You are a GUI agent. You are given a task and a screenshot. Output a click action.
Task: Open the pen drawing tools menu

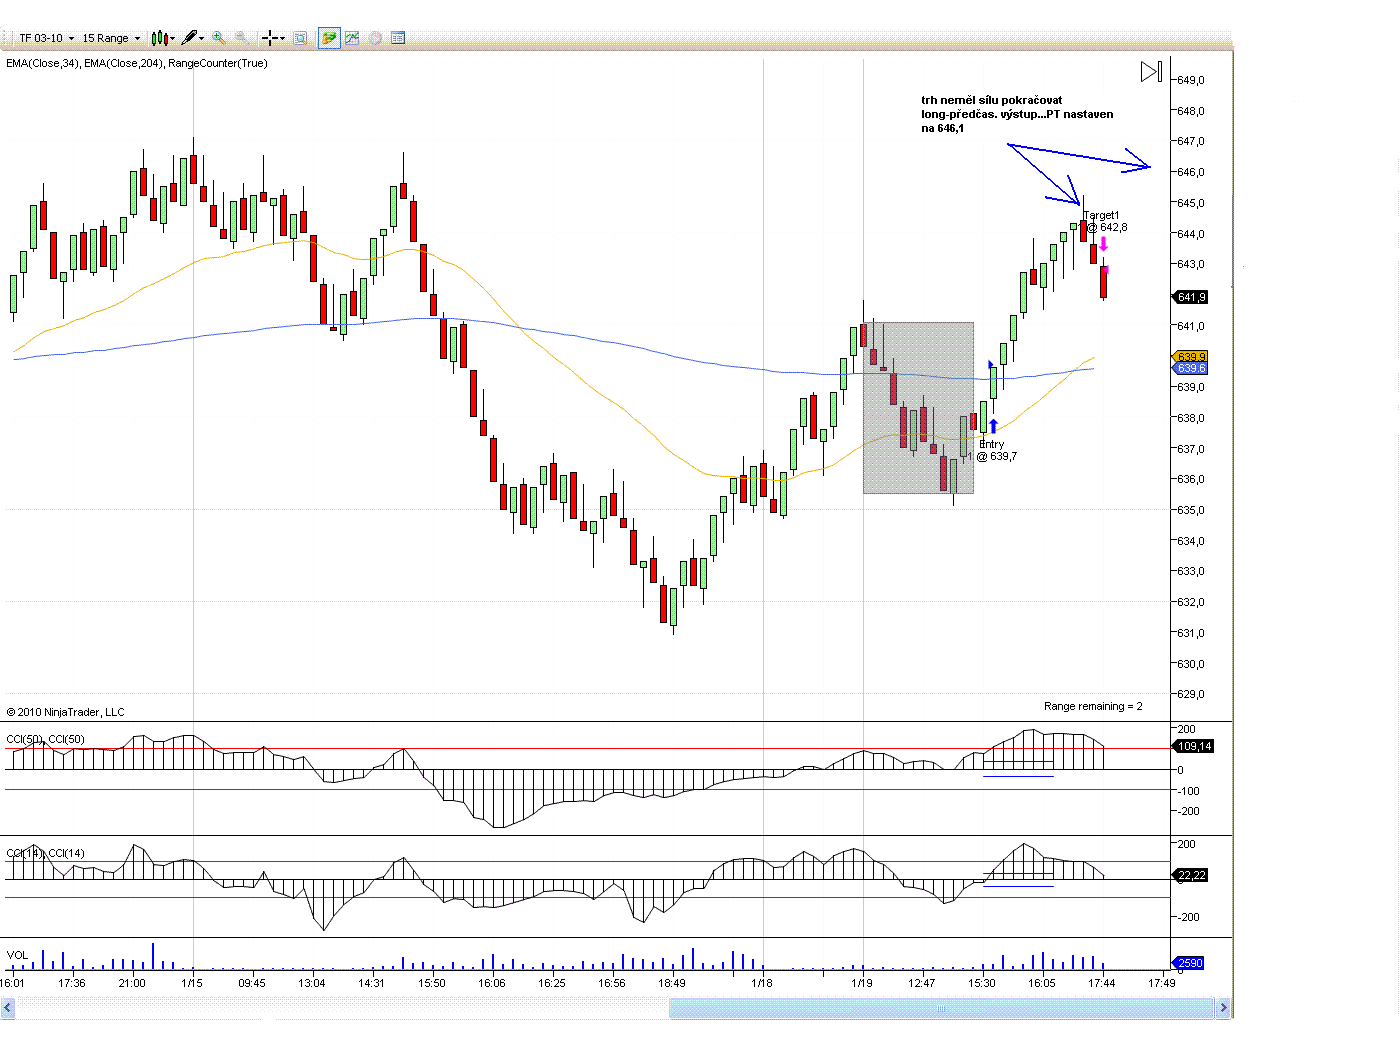click(193, 38)
